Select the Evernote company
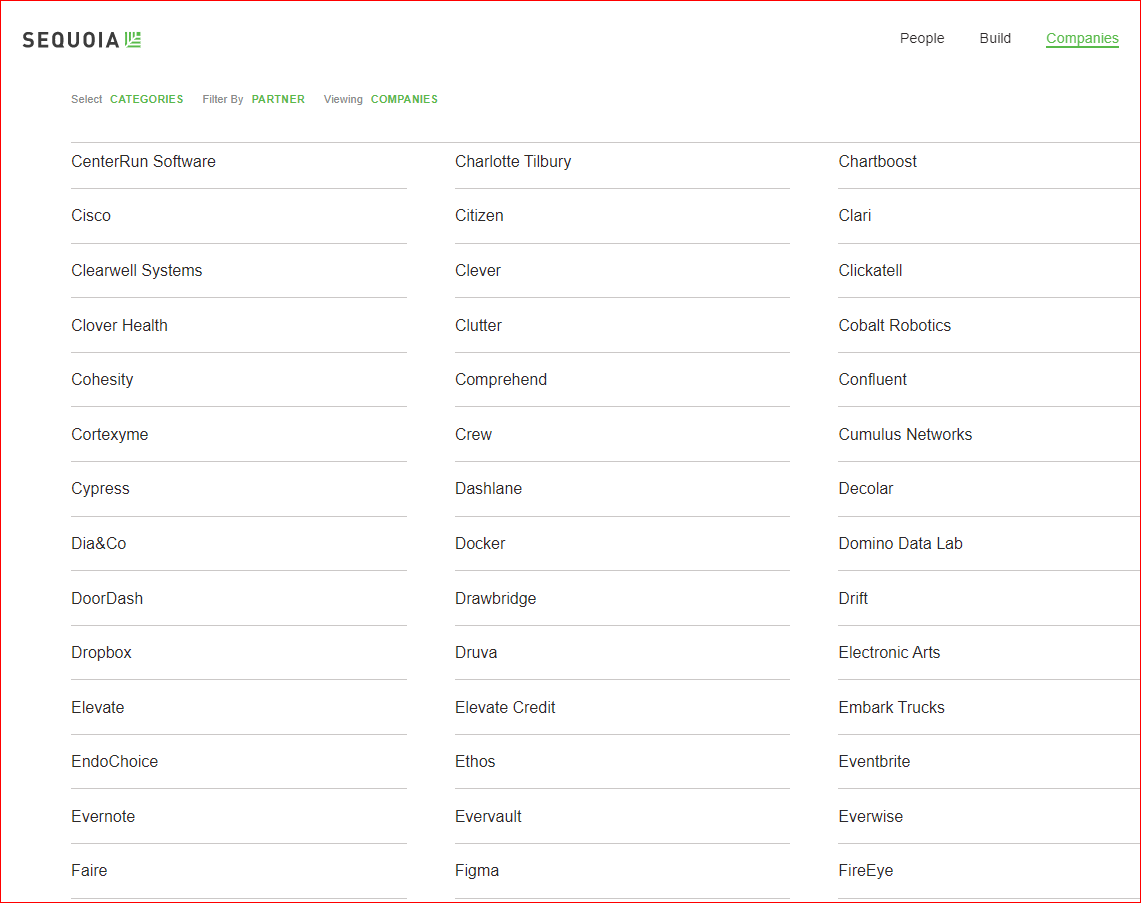Viewport: 1141px width, 903px height. (103, 816)
